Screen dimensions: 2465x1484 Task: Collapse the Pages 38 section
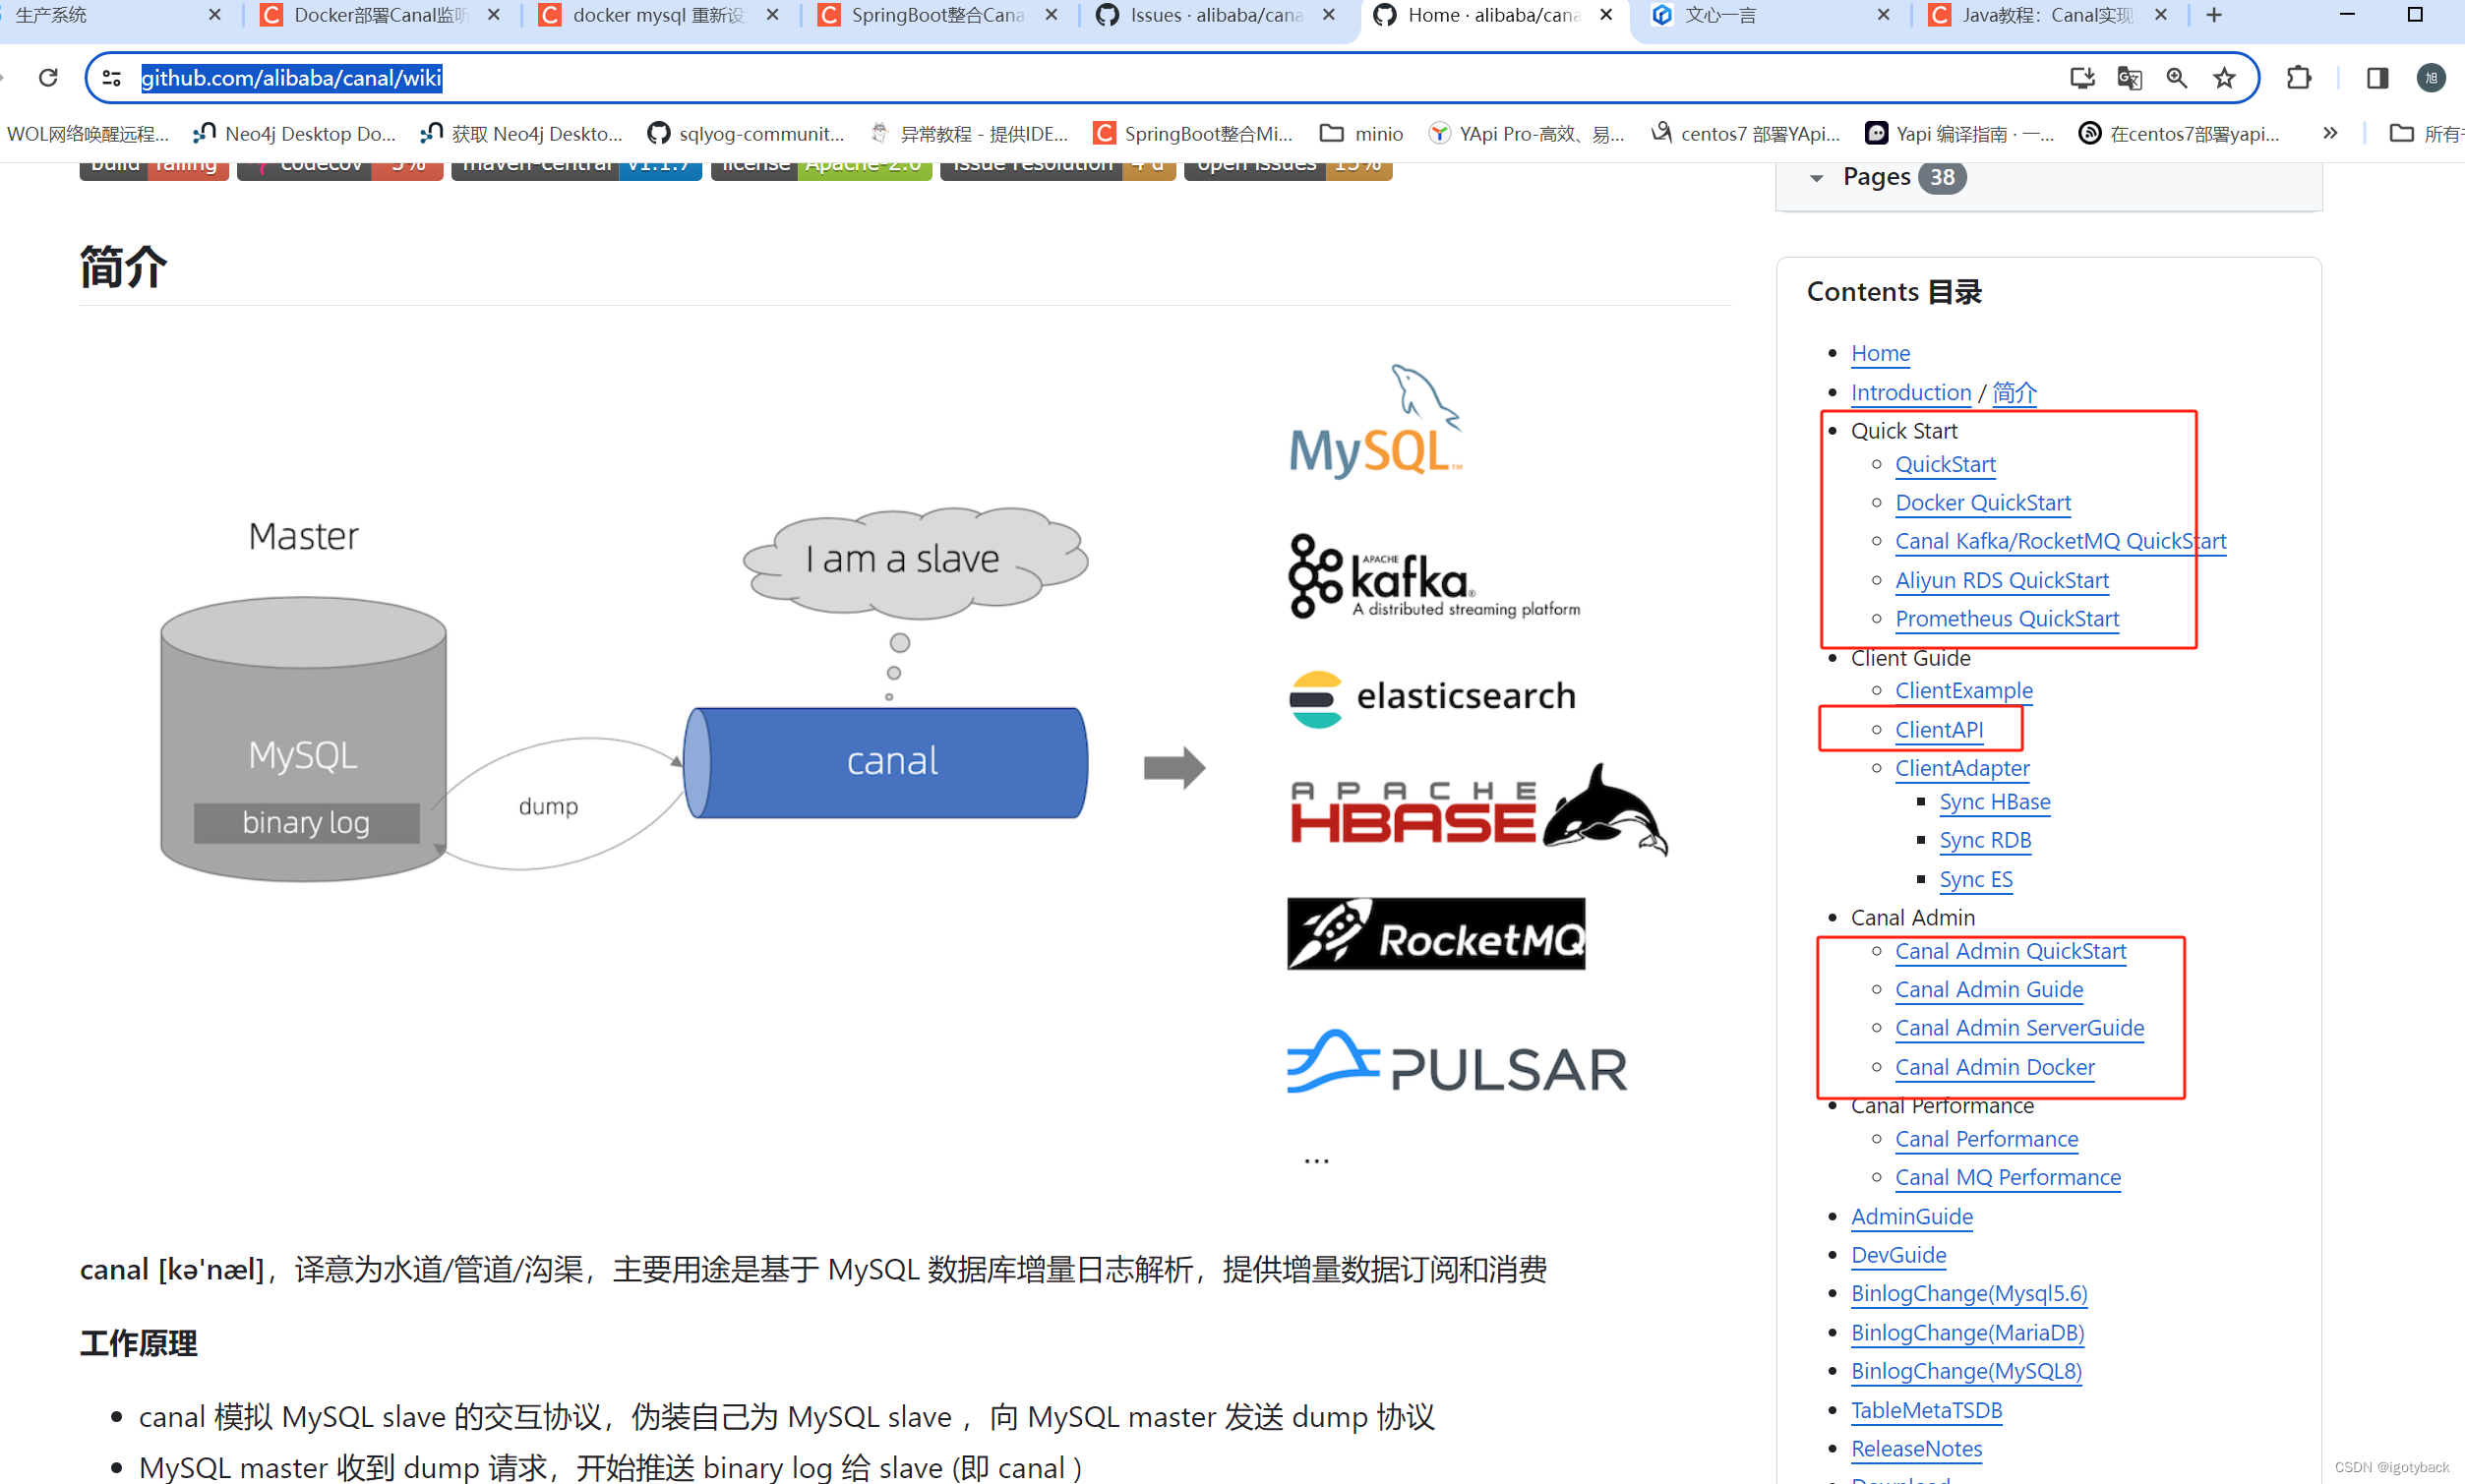(1817, 178)
